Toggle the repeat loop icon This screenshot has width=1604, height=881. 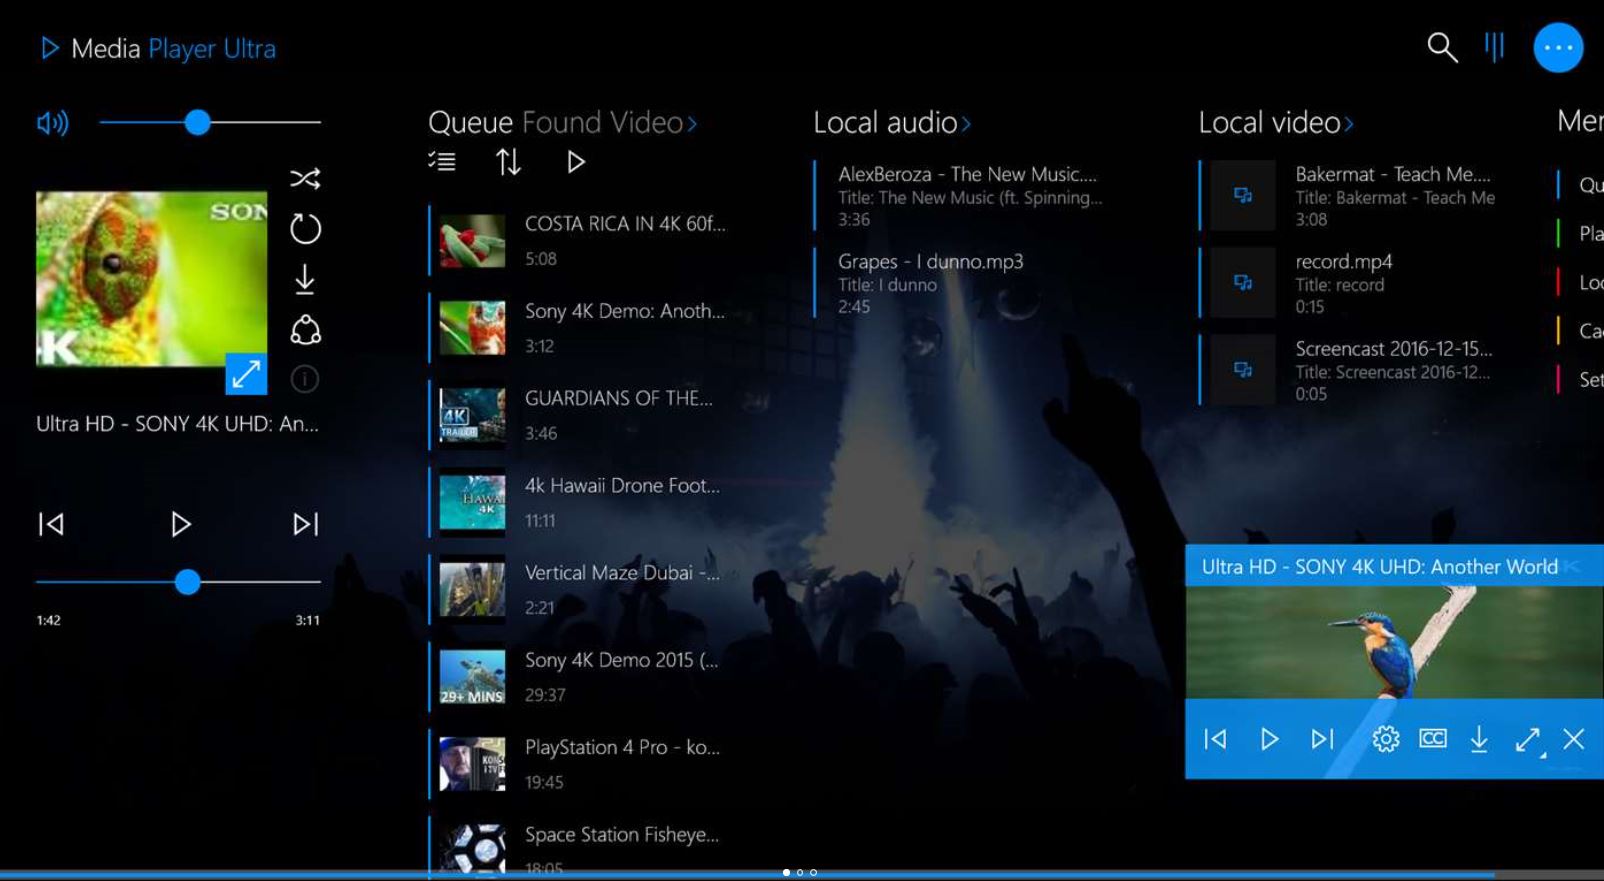coord(305,229)
